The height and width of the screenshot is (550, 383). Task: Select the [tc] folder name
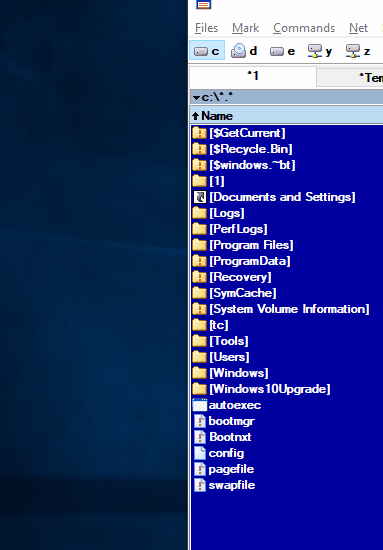tap(219, 325)
